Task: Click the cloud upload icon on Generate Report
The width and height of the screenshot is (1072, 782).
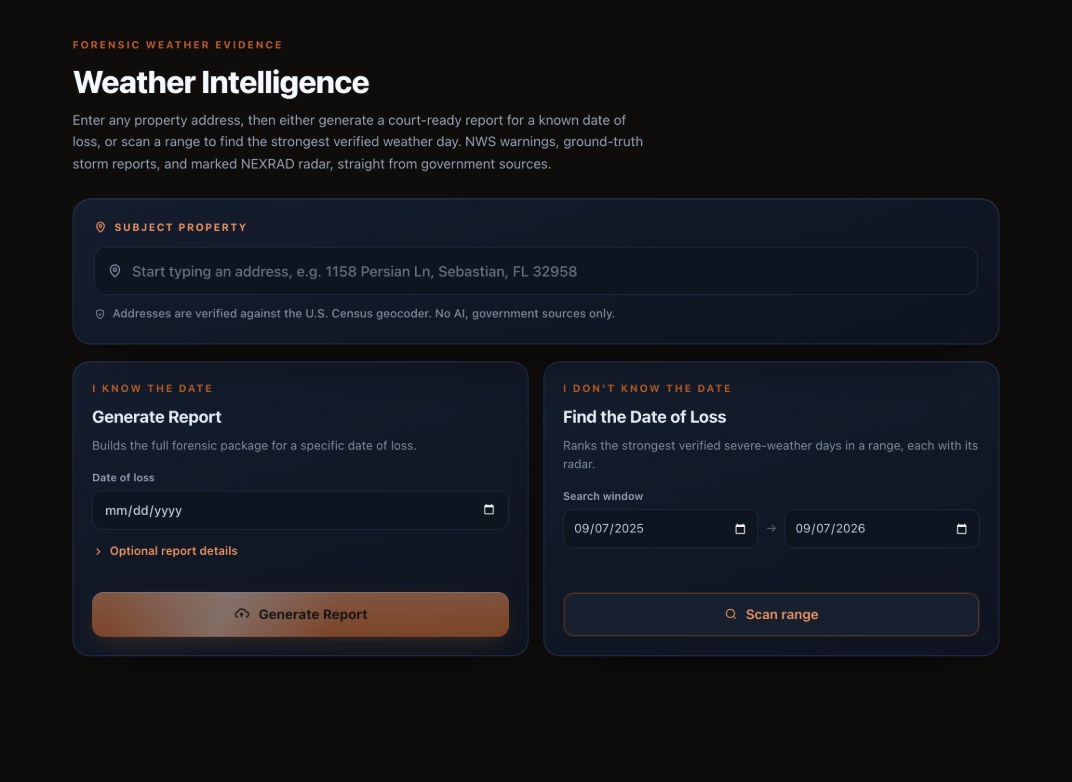Action: tap(242, 614)
